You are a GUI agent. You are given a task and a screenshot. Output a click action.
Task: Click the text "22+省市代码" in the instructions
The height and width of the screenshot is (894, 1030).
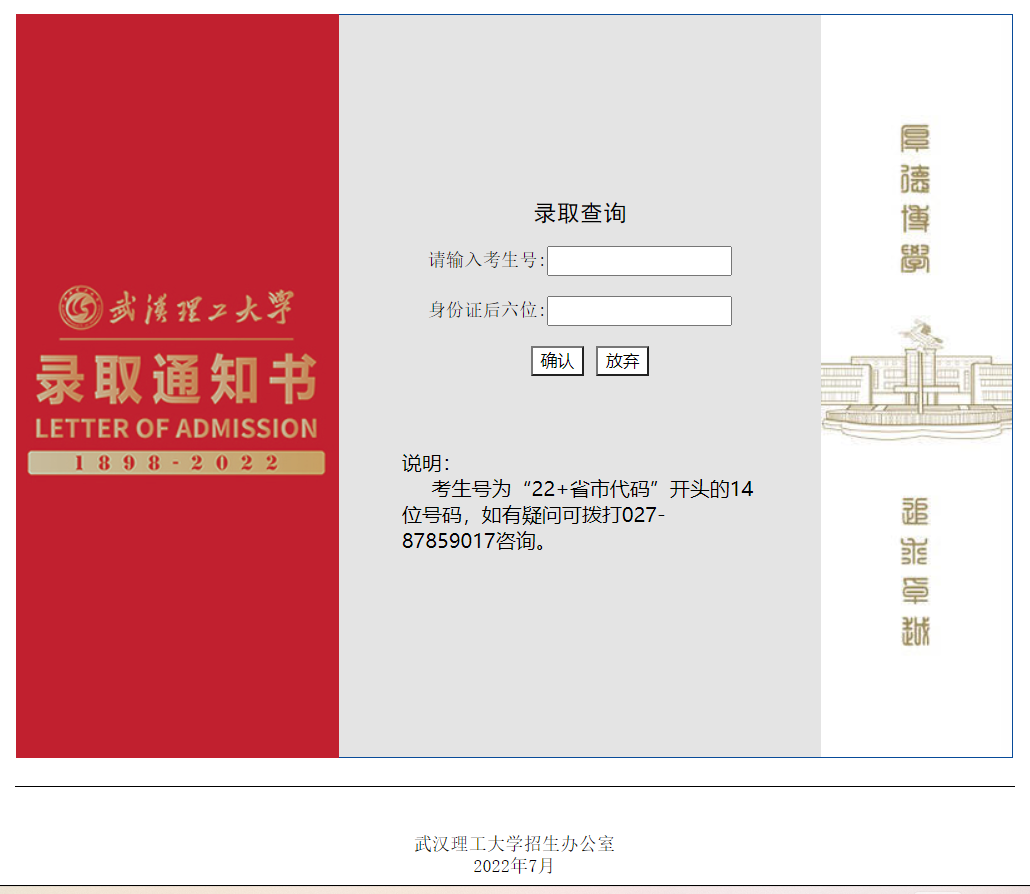point(591,489)
